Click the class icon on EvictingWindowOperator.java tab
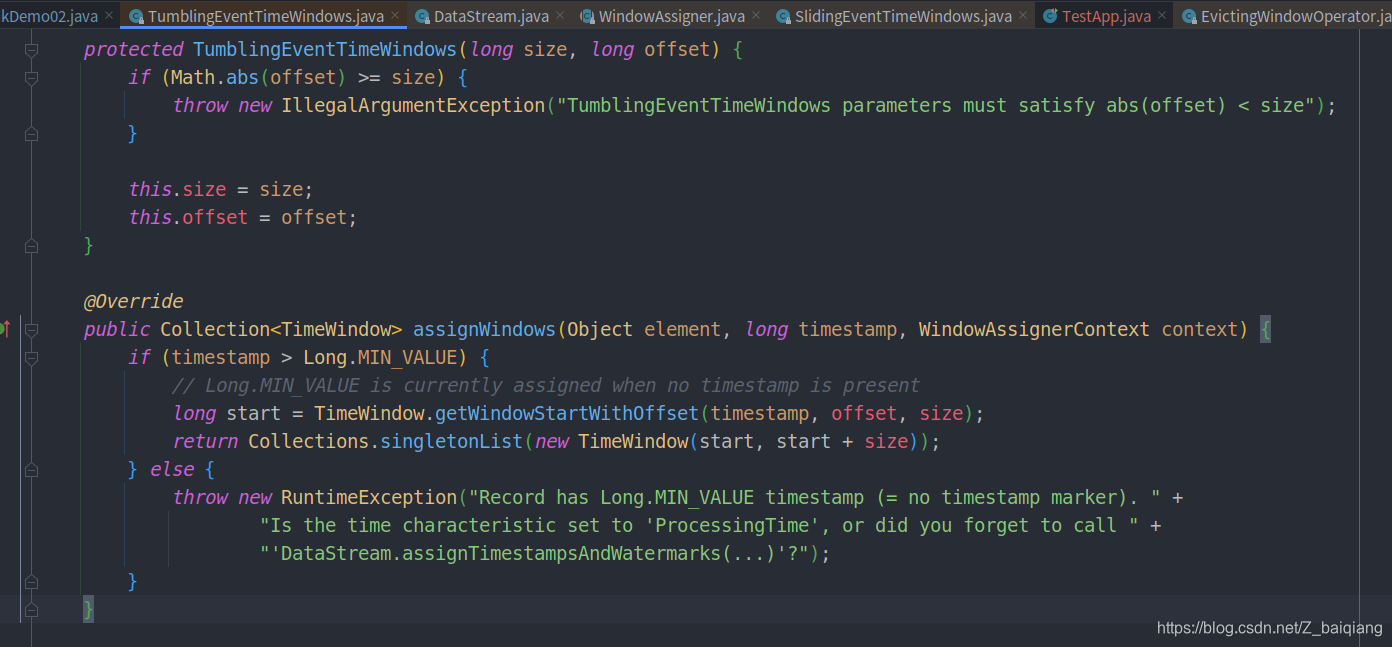This screenshot has width=1392, height=647. point(1189,16)
